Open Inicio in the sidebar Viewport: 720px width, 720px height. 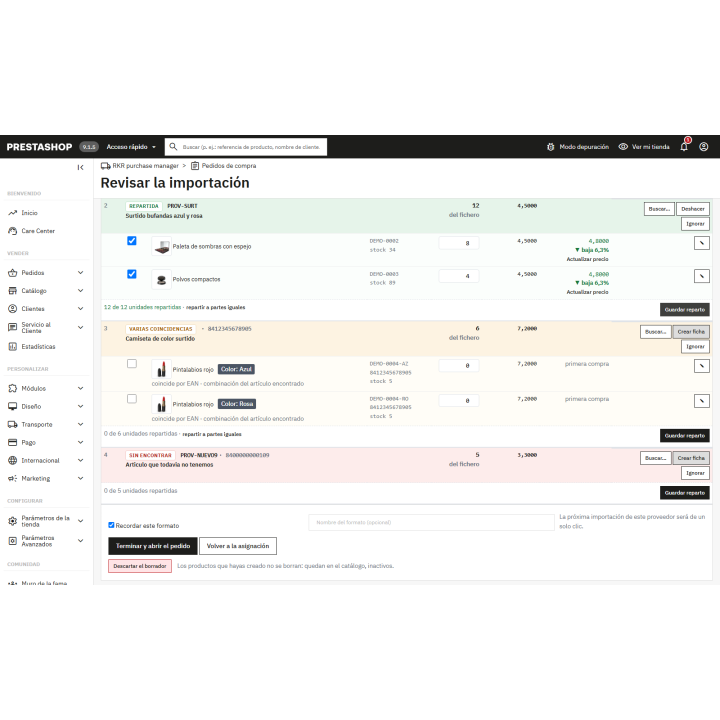(29, 213)
